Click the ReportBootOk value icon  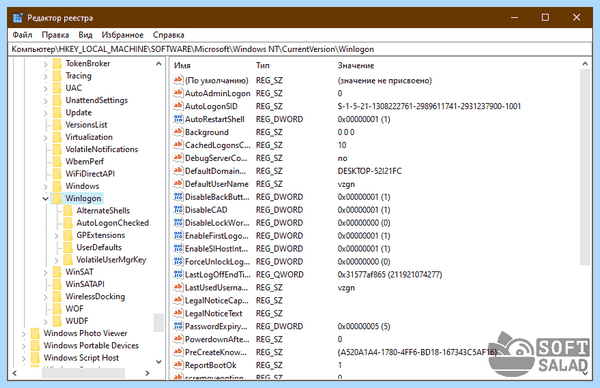[x=178, y=365]
